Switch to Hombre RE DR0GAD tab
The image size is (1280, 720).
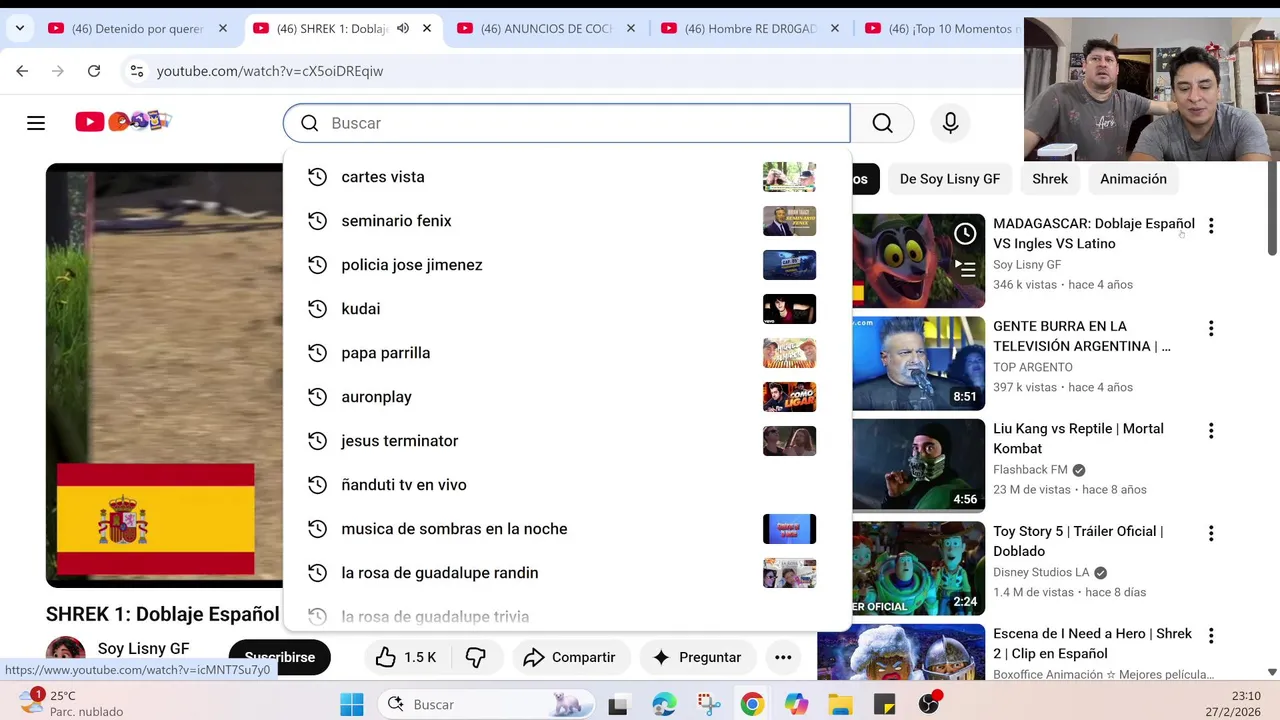click(x=750, y=29)
